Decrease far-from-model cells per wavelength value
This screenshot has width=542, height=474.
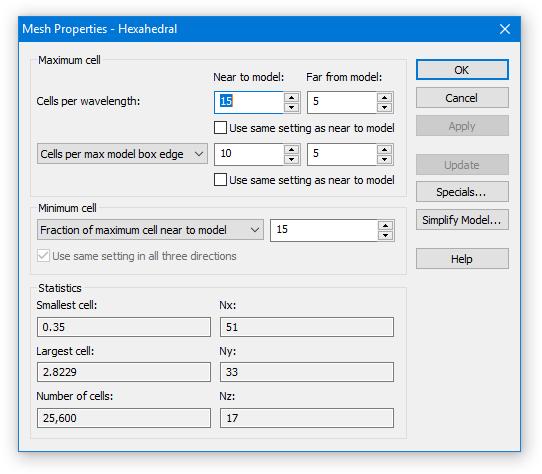click(x=384, y=108)
